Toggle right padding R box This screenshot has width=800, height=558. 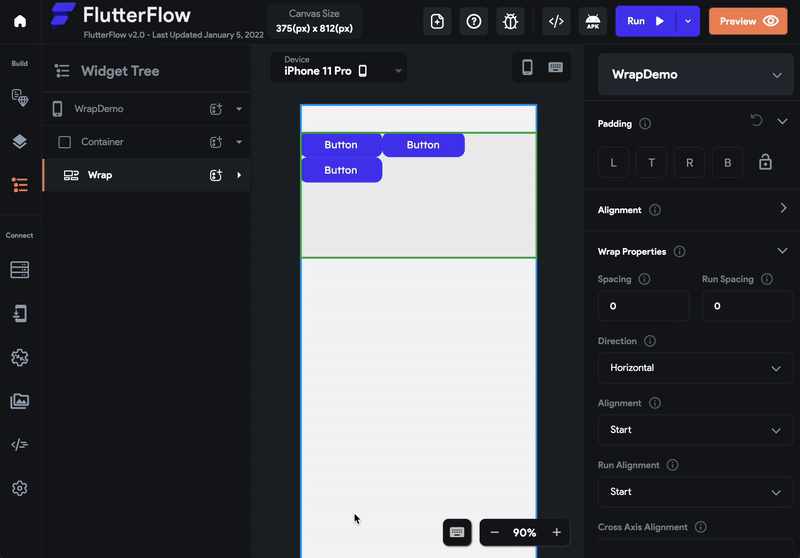coord(689,163)
